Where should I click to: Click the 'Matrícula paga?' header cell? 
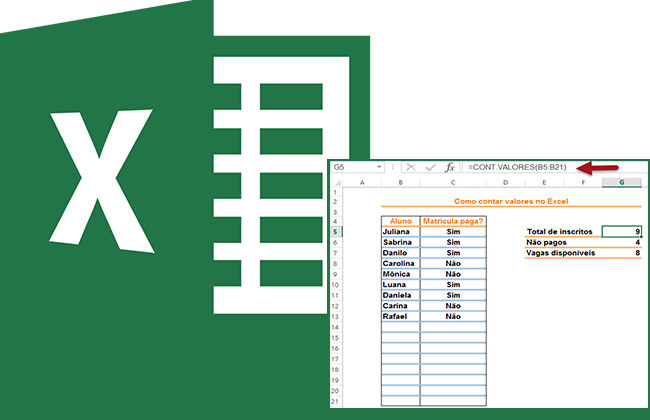pos(453,221)
